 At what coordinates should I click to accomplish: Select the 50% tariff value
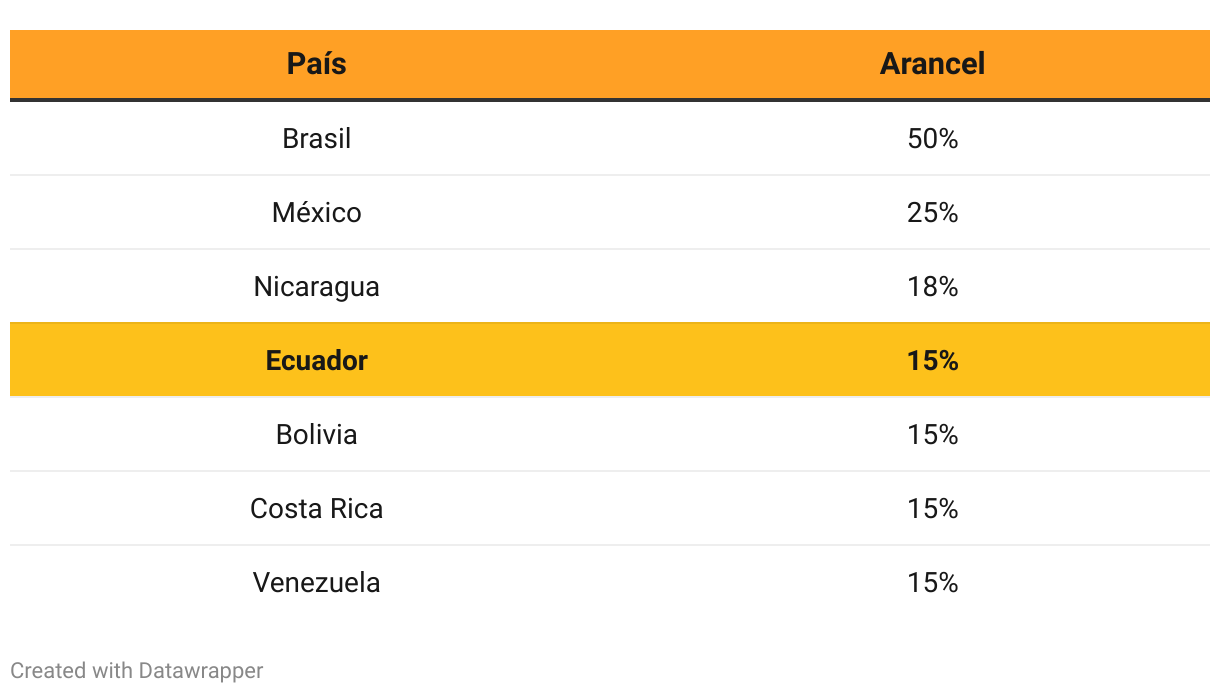pos(932,138)
